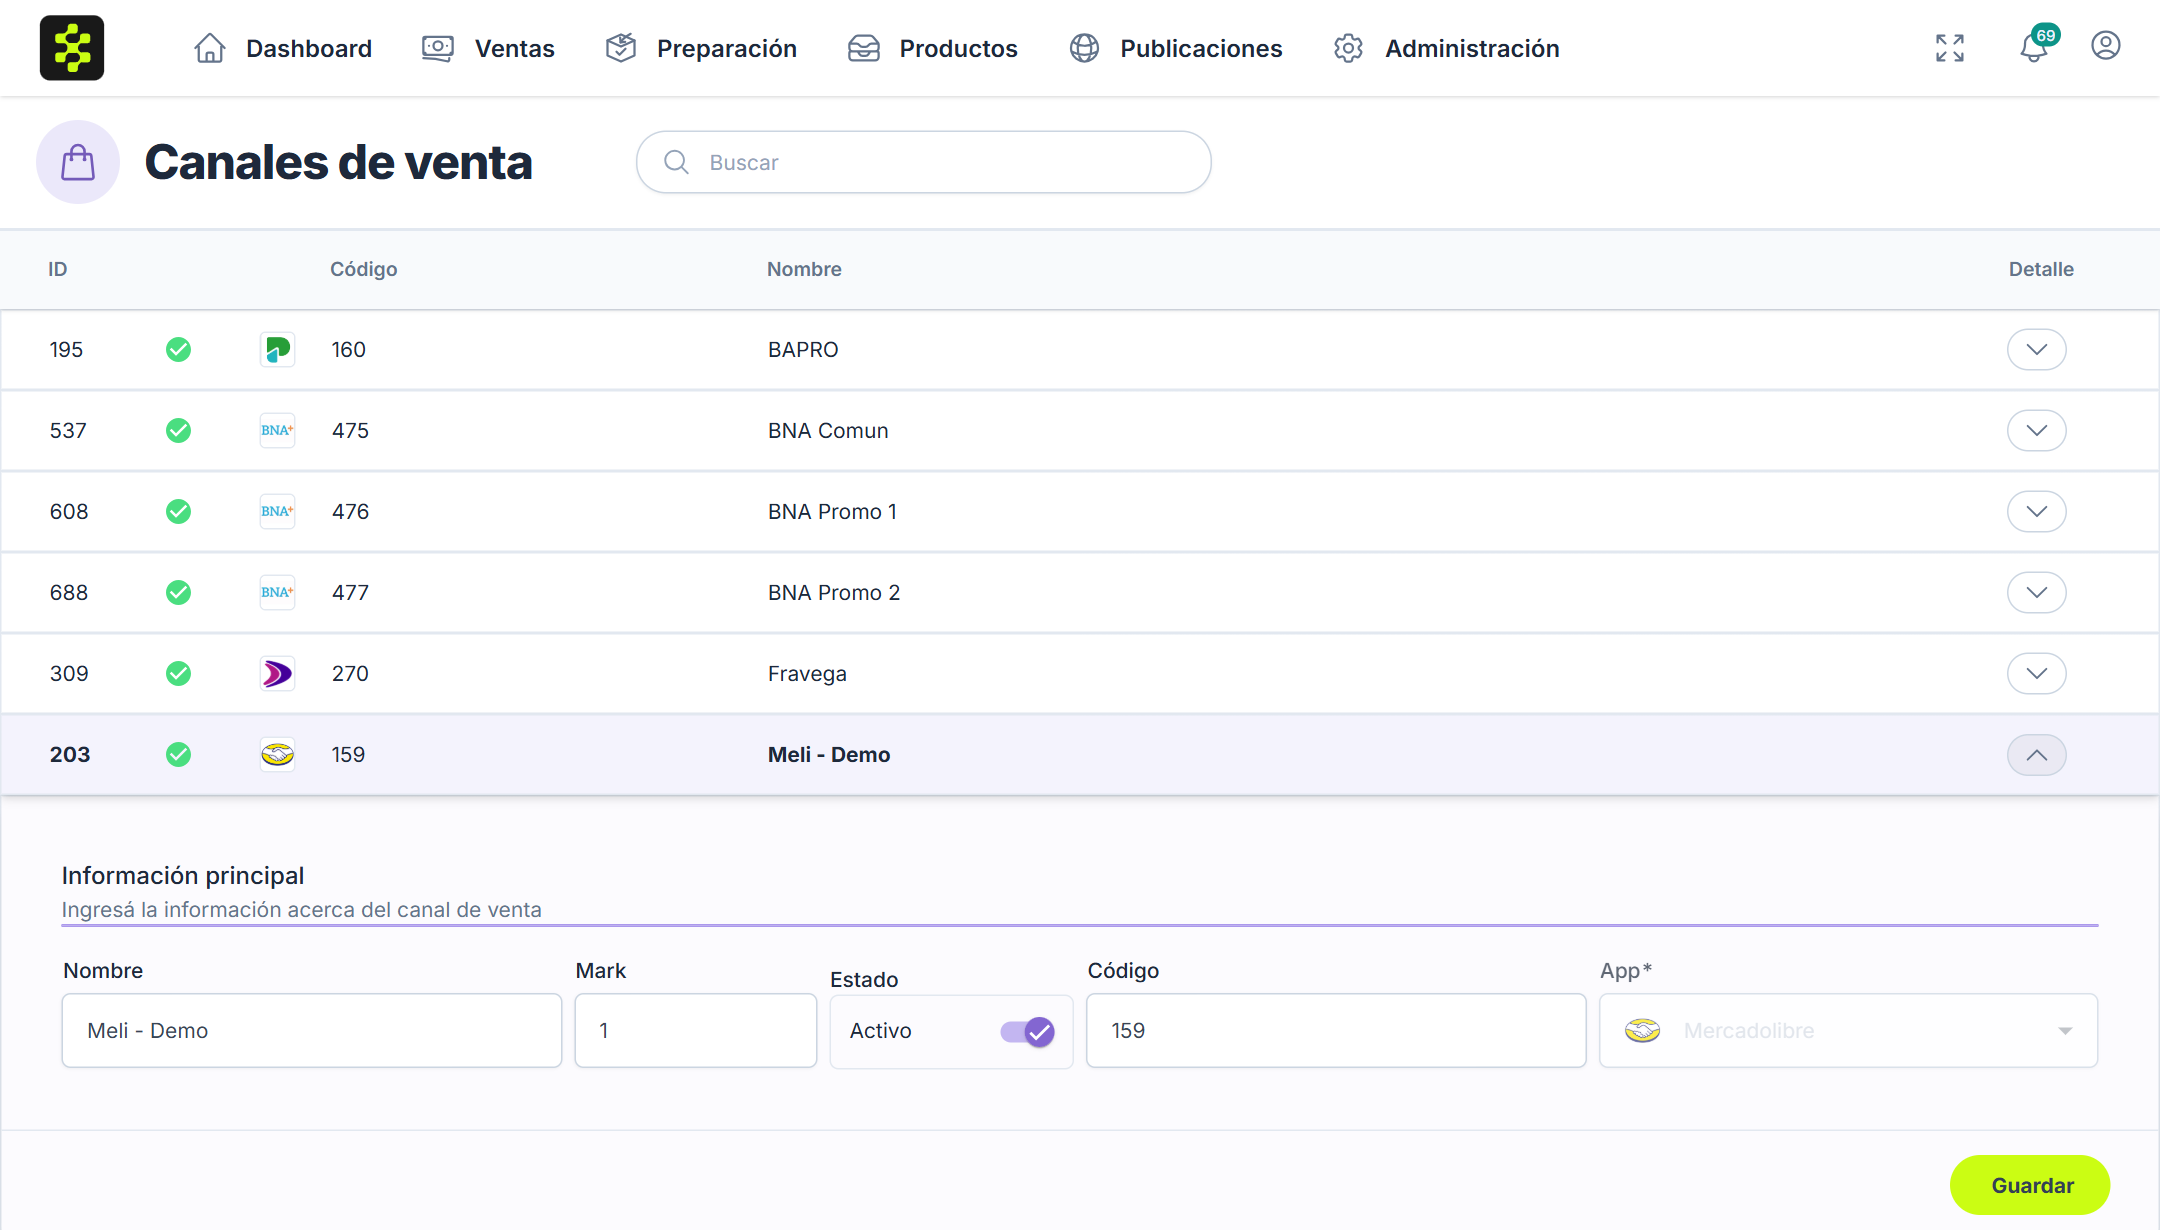Click the shopping bag icon beside Canales de venta
Screen dimensions: 2160x1230
click(78, 162)
